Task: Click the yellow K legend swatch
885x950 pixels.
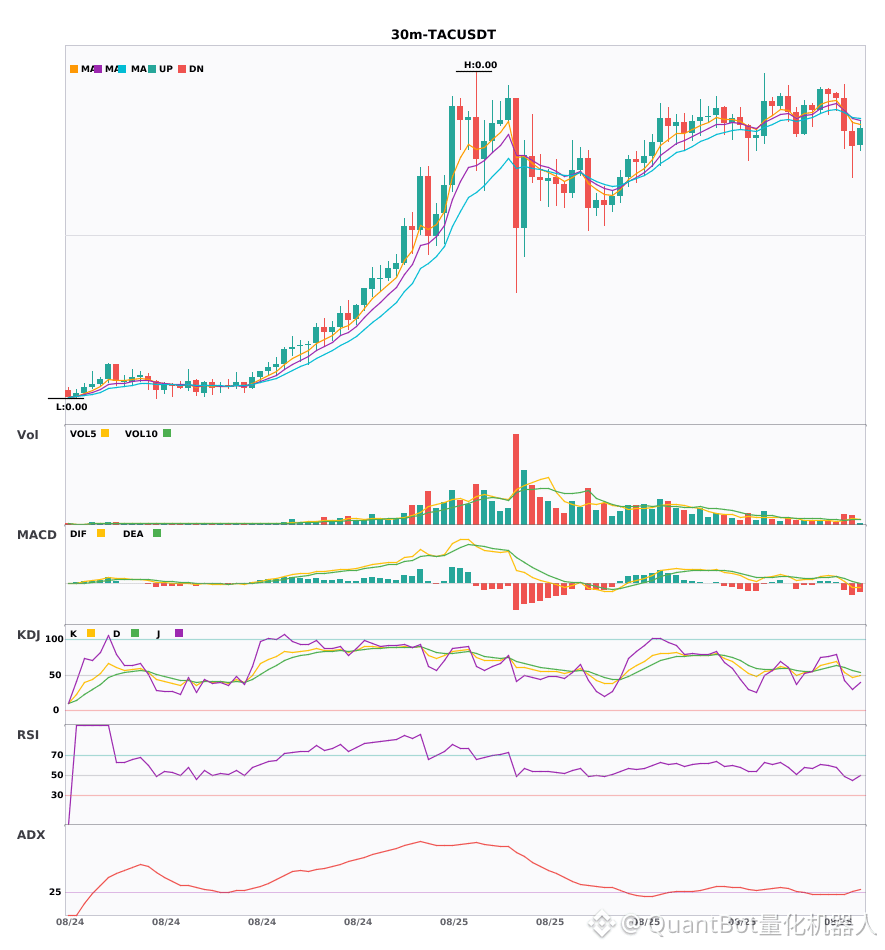Action: point(91,633)
